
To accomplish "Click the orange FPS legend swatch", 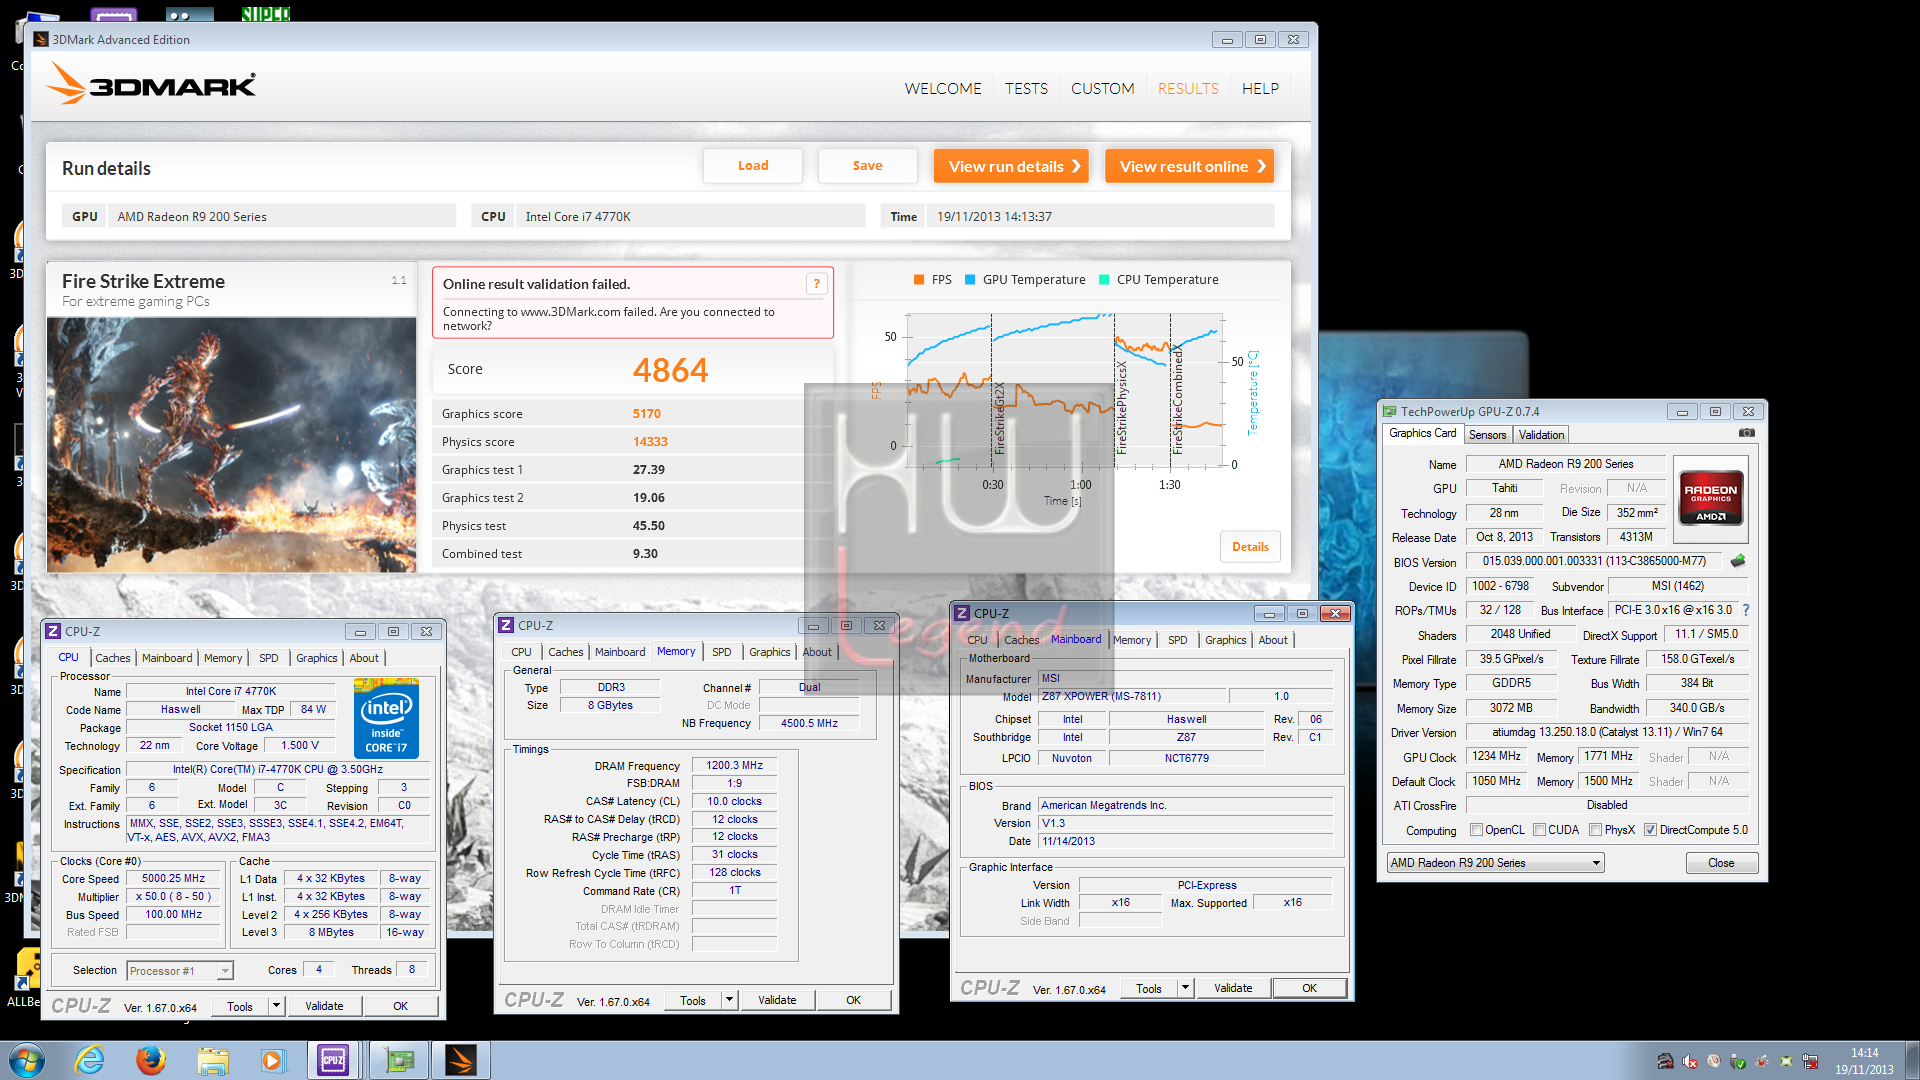I will click(x=919, y=280).
